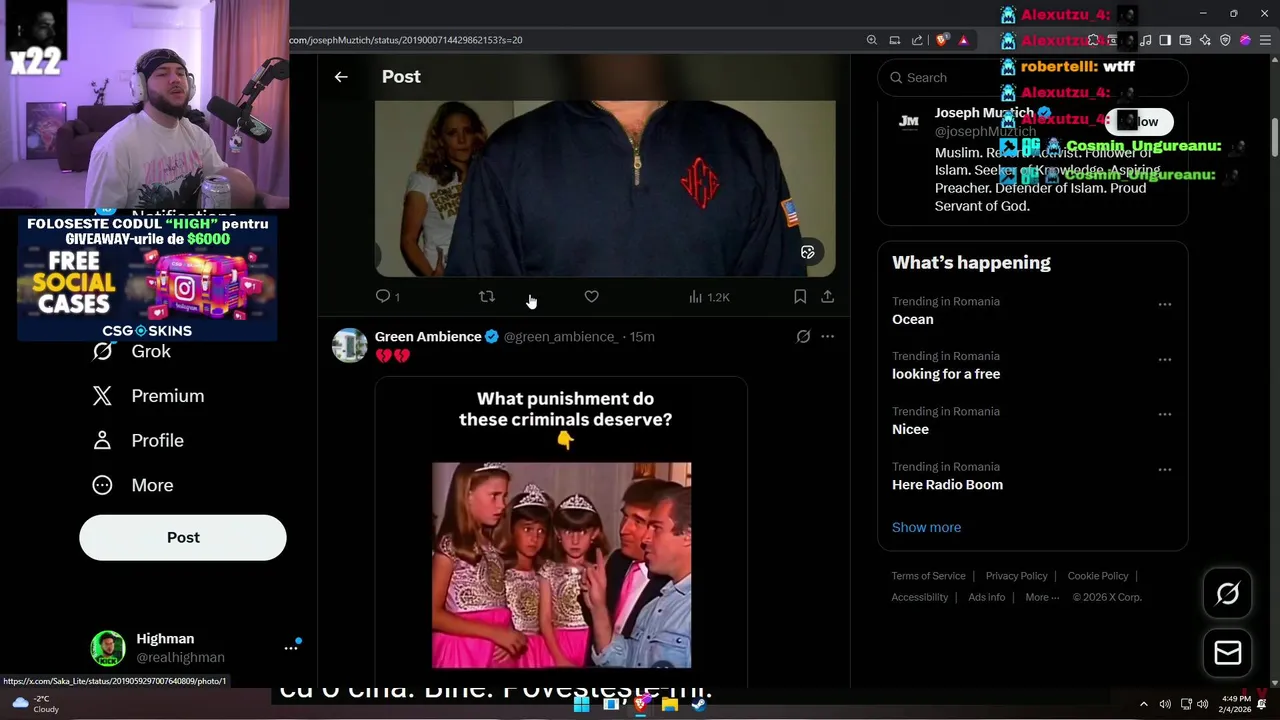Open the looking for a free trend
Image resolution: width=1280 pixels, height=720 pixels.
pos(946,374)
